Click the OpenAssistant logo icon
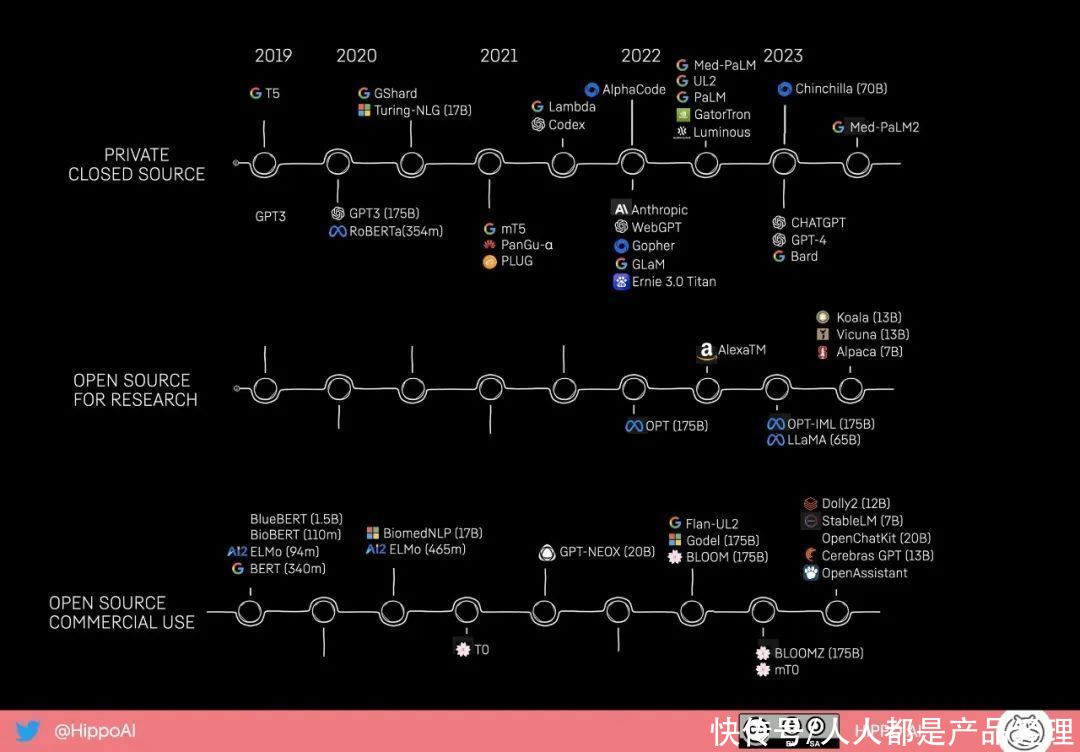Image resolution: width=1080 pixels, height=752 pixels. point(810,573)
